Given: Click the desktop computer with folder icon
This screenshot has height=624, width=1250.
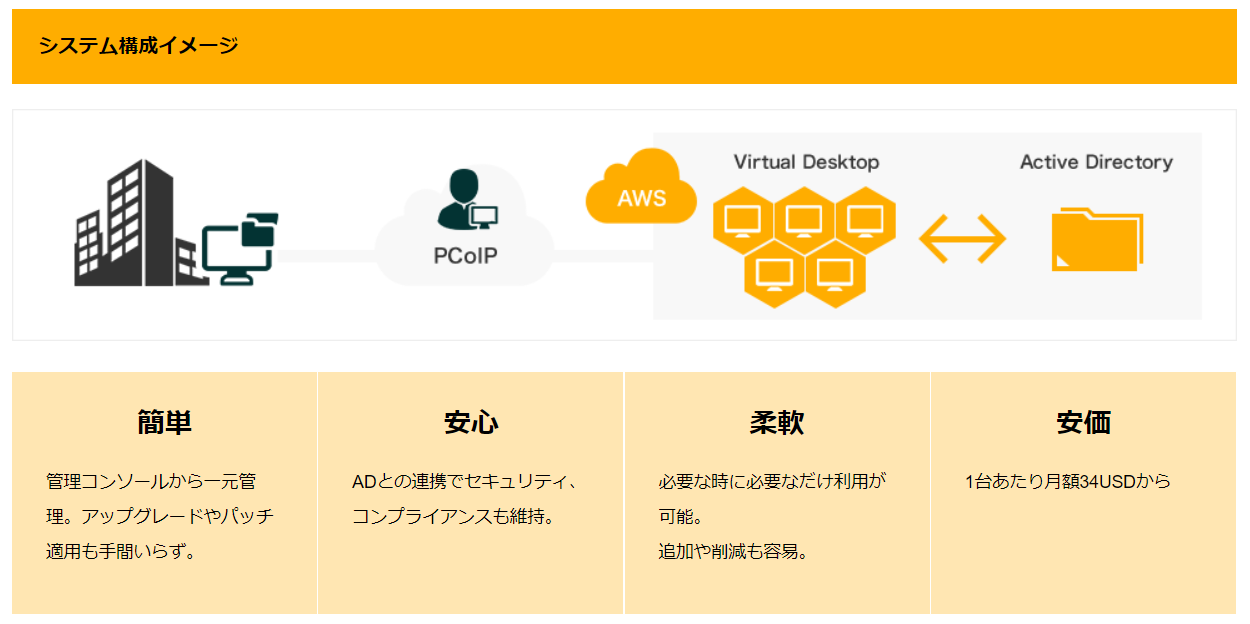Looking at the screenshot, I should 240,250.
